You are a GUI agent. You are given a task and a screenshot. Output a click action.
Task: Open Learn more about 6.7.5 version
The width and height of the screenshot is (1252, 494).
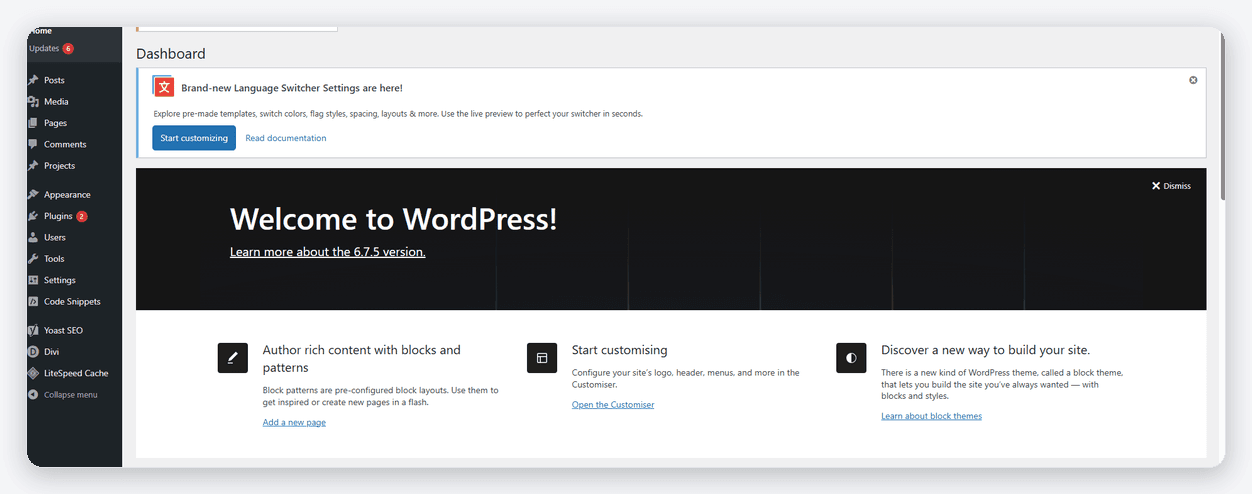(x=328, y=252)
